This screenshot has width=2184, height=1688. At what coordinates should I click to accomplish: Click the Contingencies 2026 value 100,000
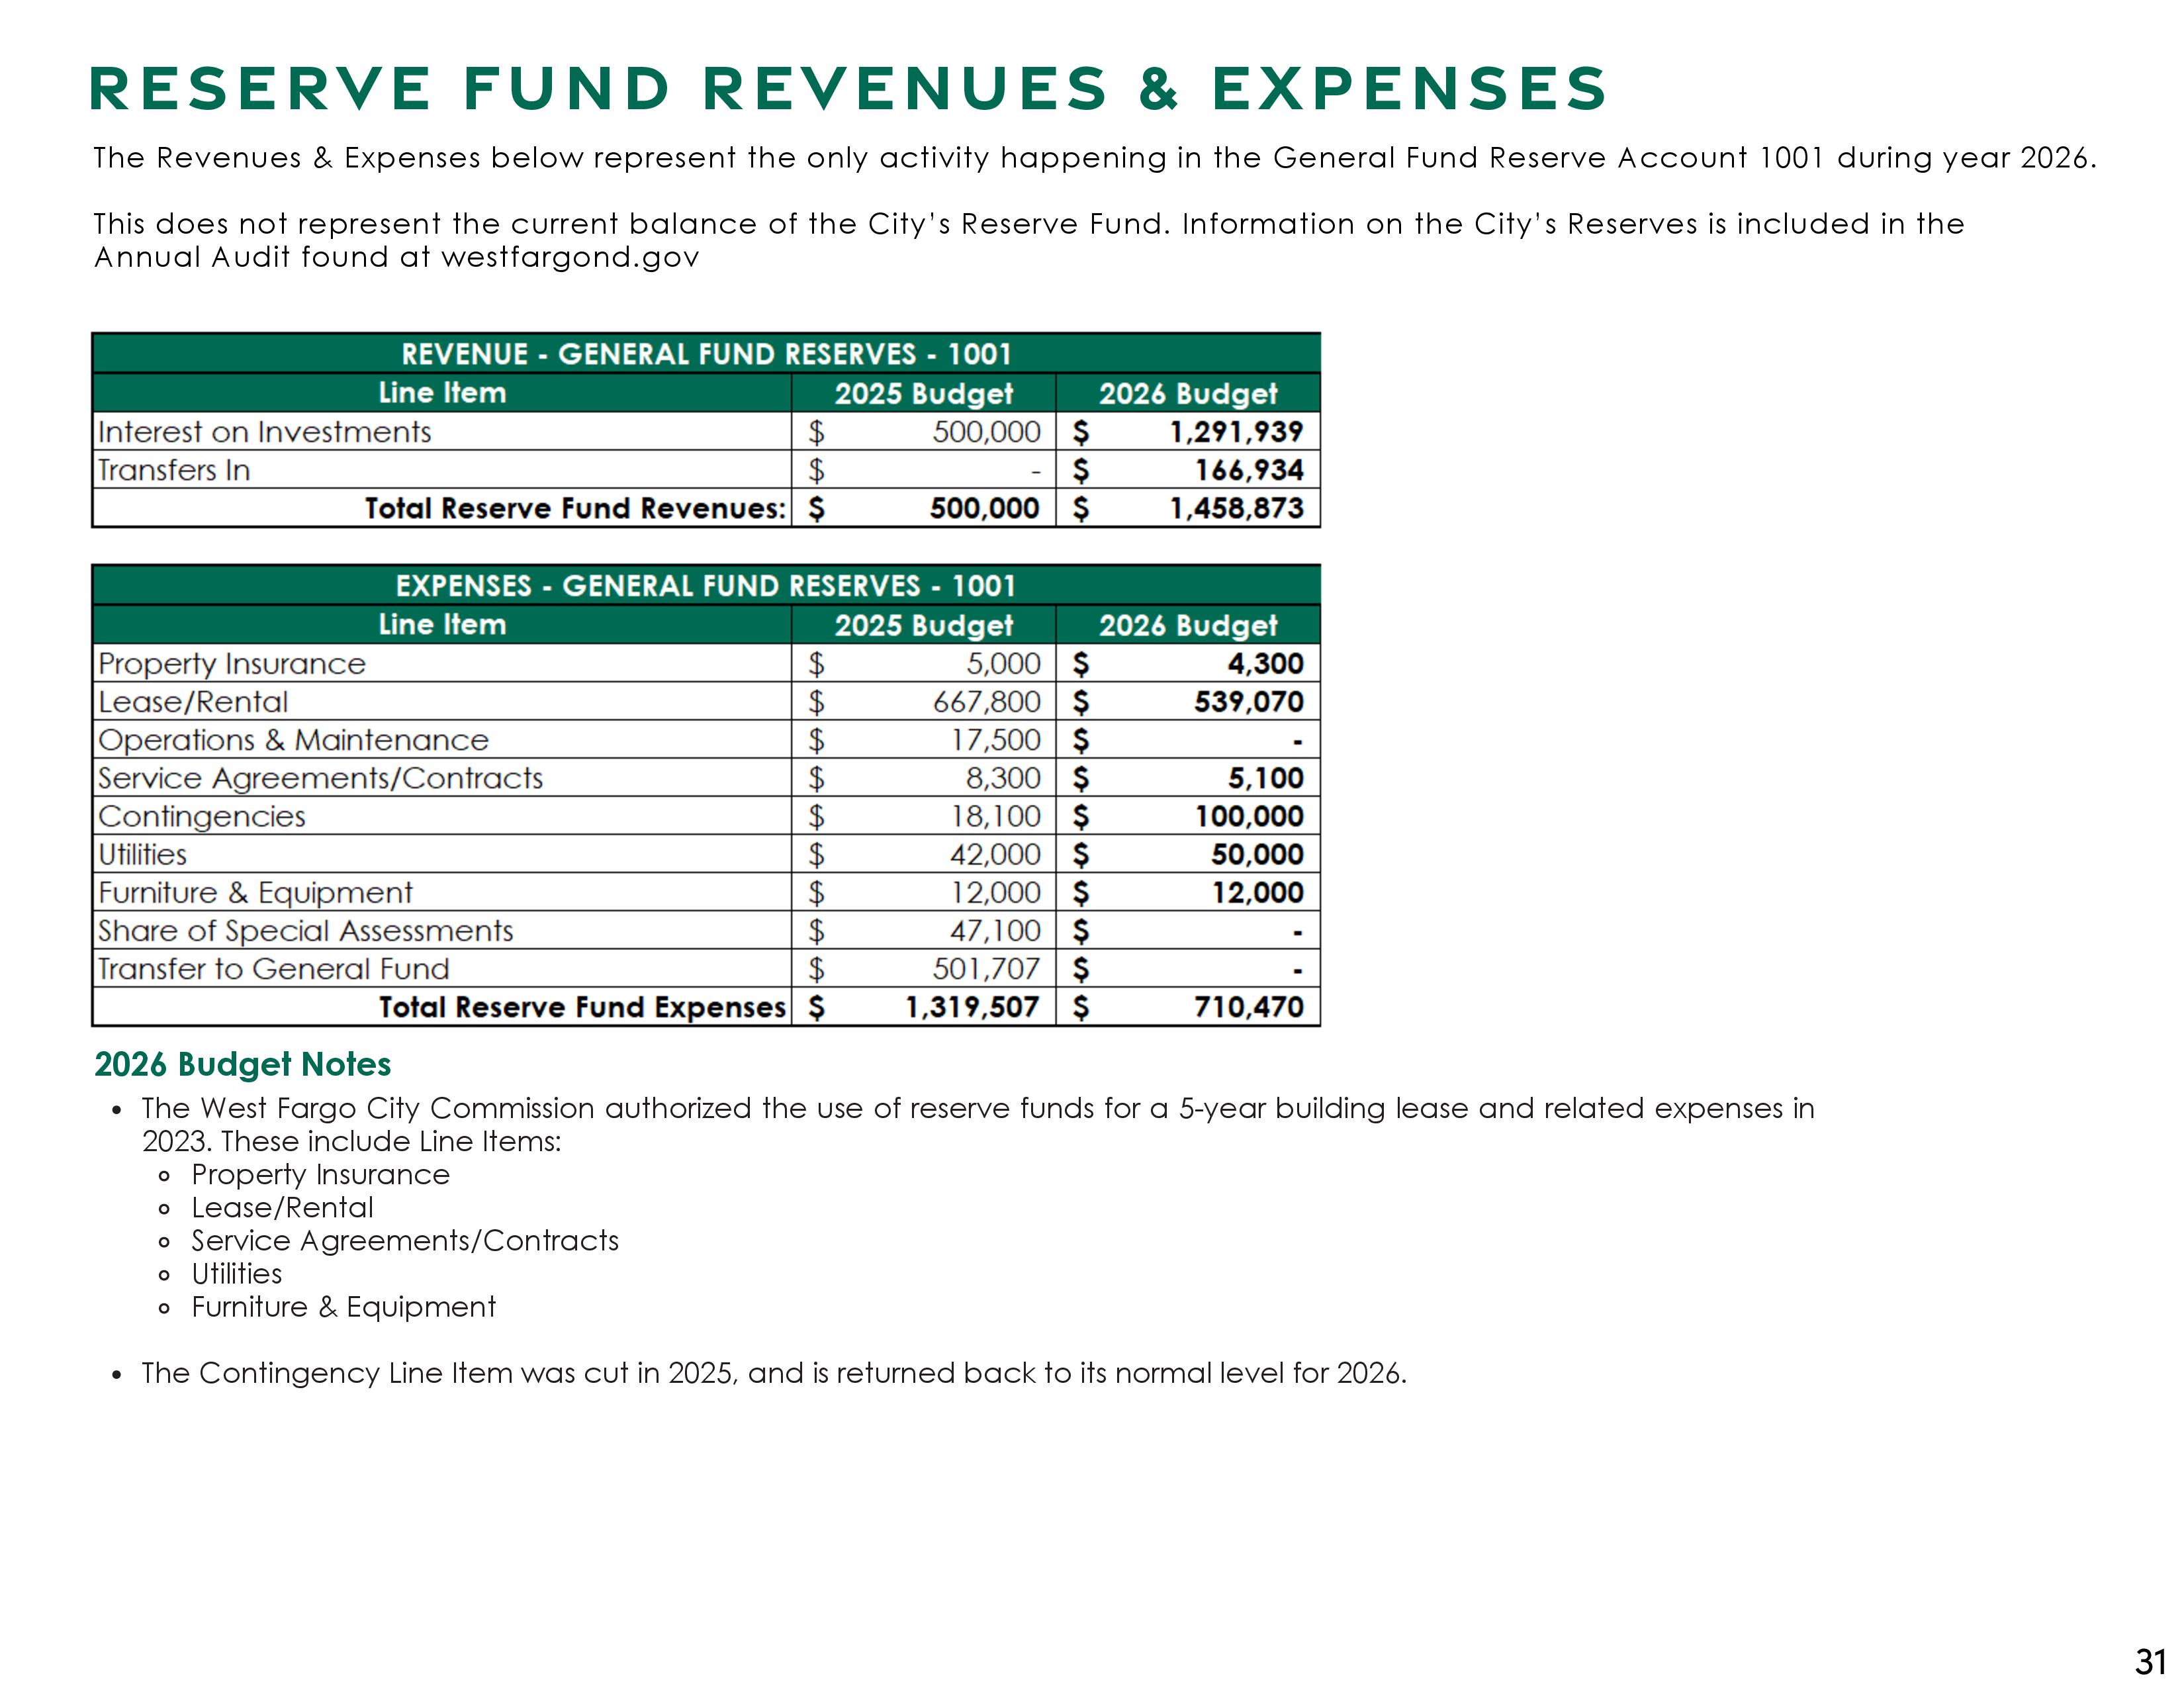pos(1249,816)
